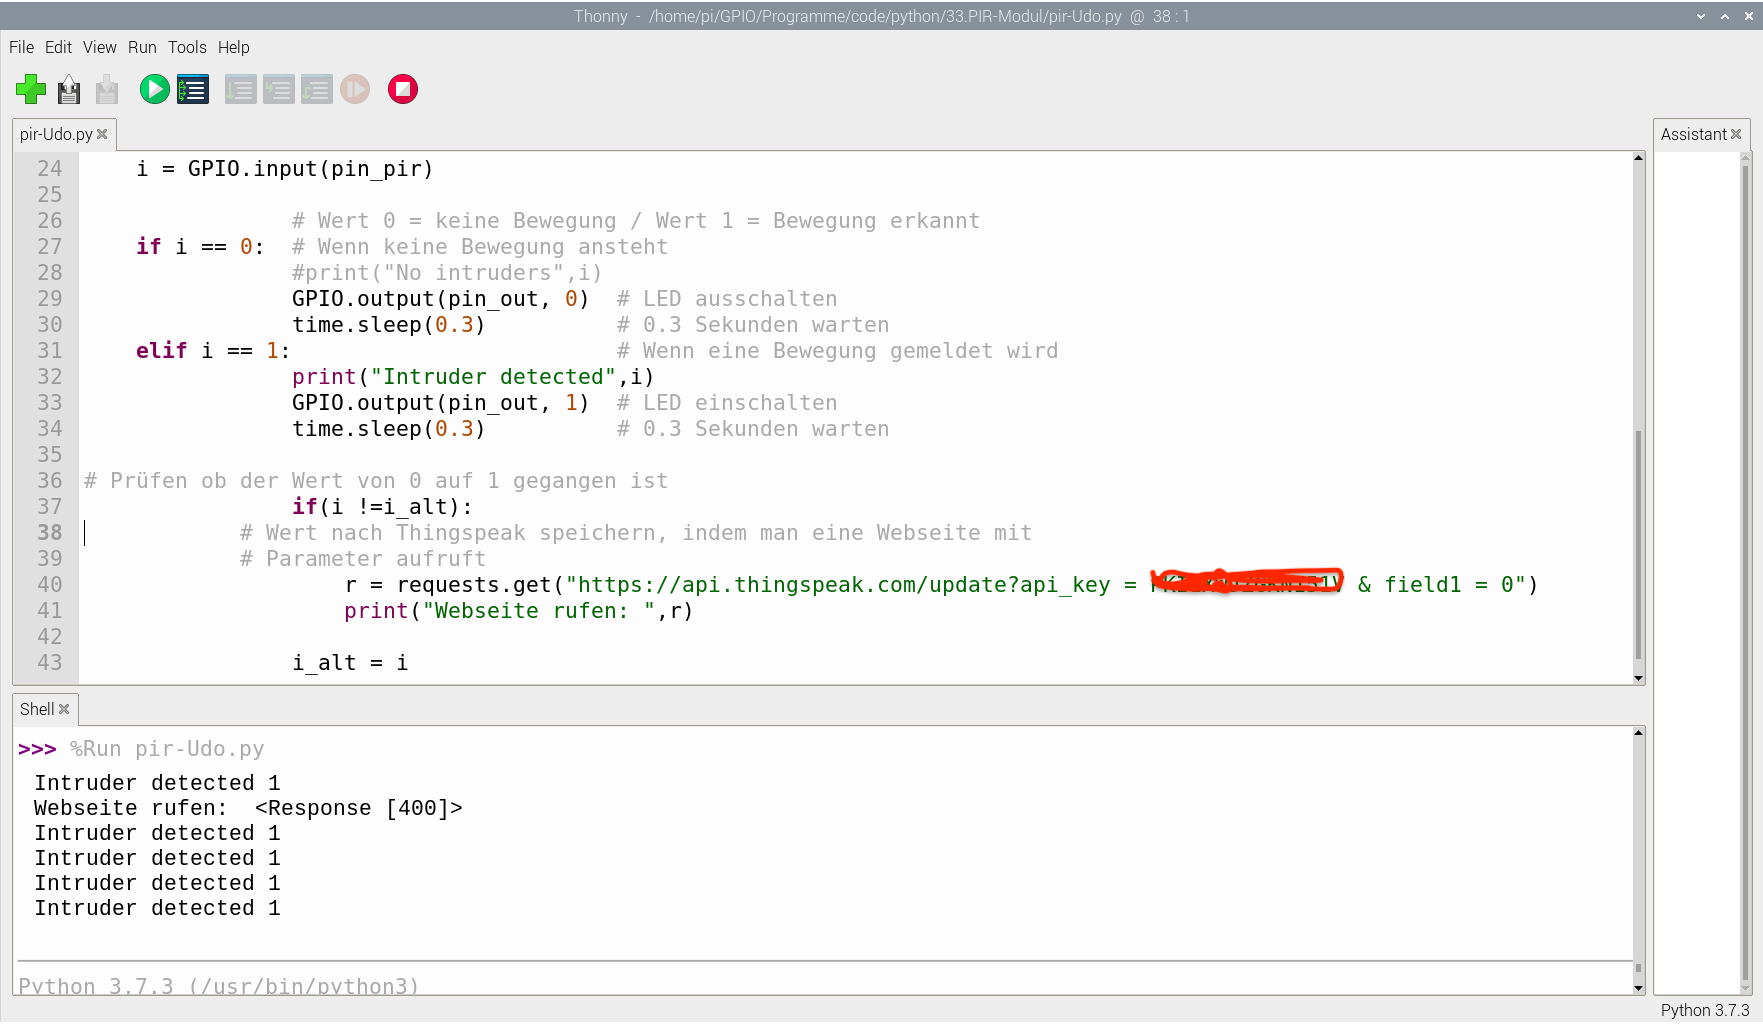Click the Resume debugging icon
Viewport: 1763px width, 1024px height.
(355, 90)
